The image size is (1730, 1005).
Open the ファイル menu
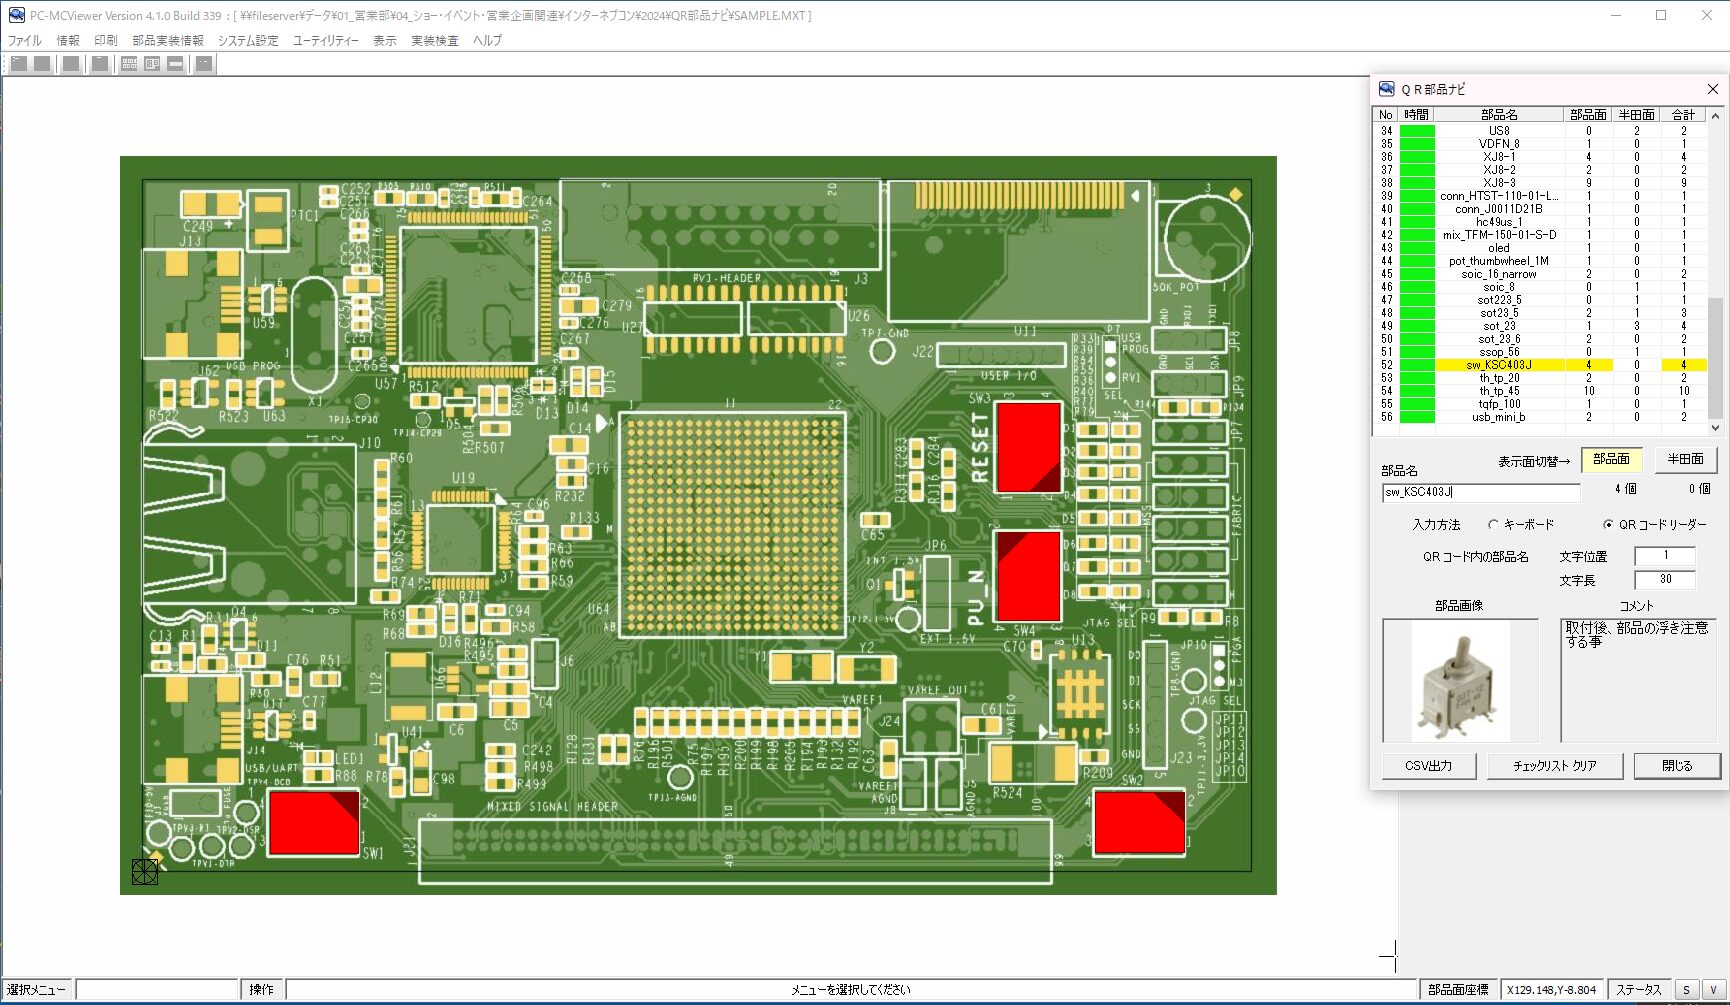[25, 41]
